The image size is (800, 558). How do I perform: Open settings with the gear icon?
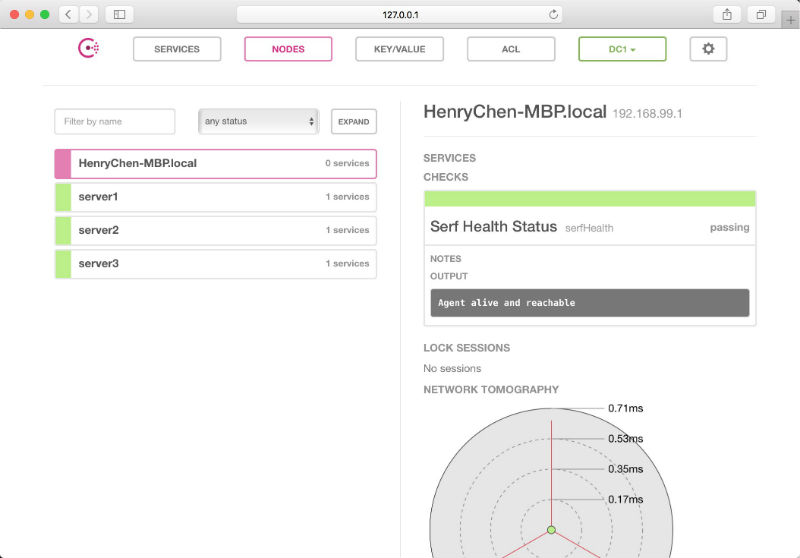708,49
